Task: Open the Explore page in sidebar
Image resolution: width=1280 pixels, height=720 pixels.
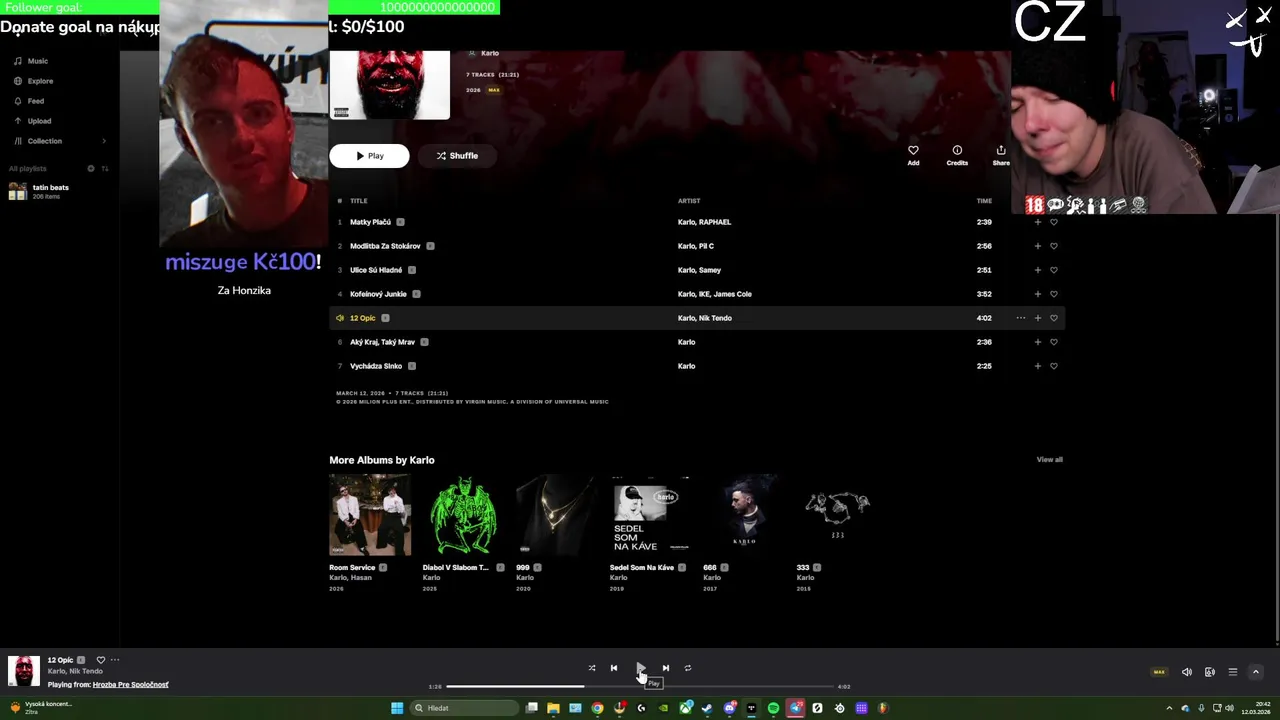Action: point(33,81)
